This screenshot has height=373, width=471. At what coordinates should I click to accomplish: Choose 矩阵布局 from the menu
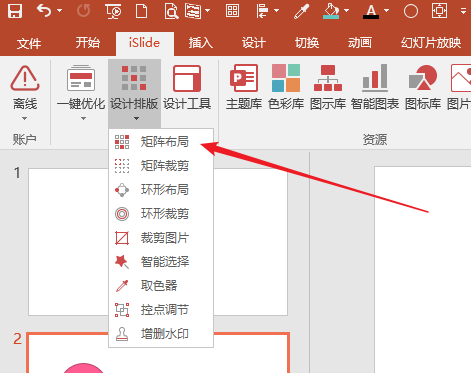[x=161, y=142]
